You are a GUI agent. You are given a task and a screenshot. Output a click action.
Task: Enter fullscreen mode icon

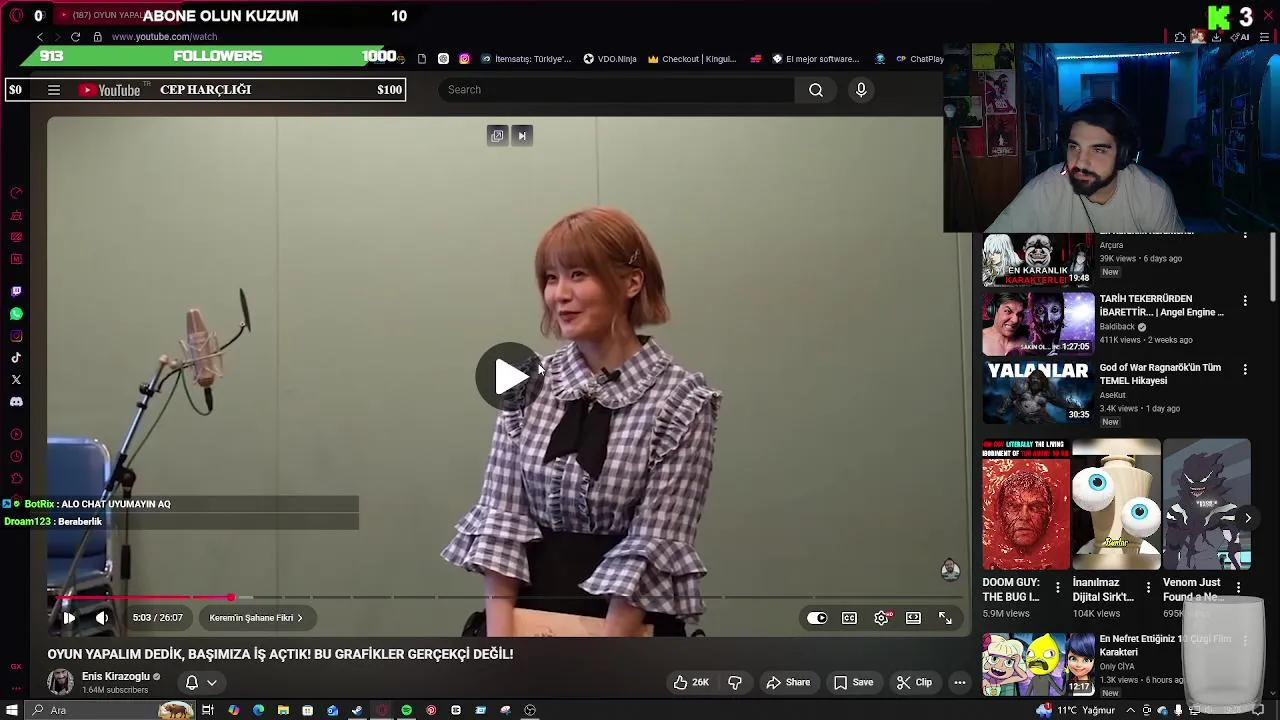click(945, 618)
